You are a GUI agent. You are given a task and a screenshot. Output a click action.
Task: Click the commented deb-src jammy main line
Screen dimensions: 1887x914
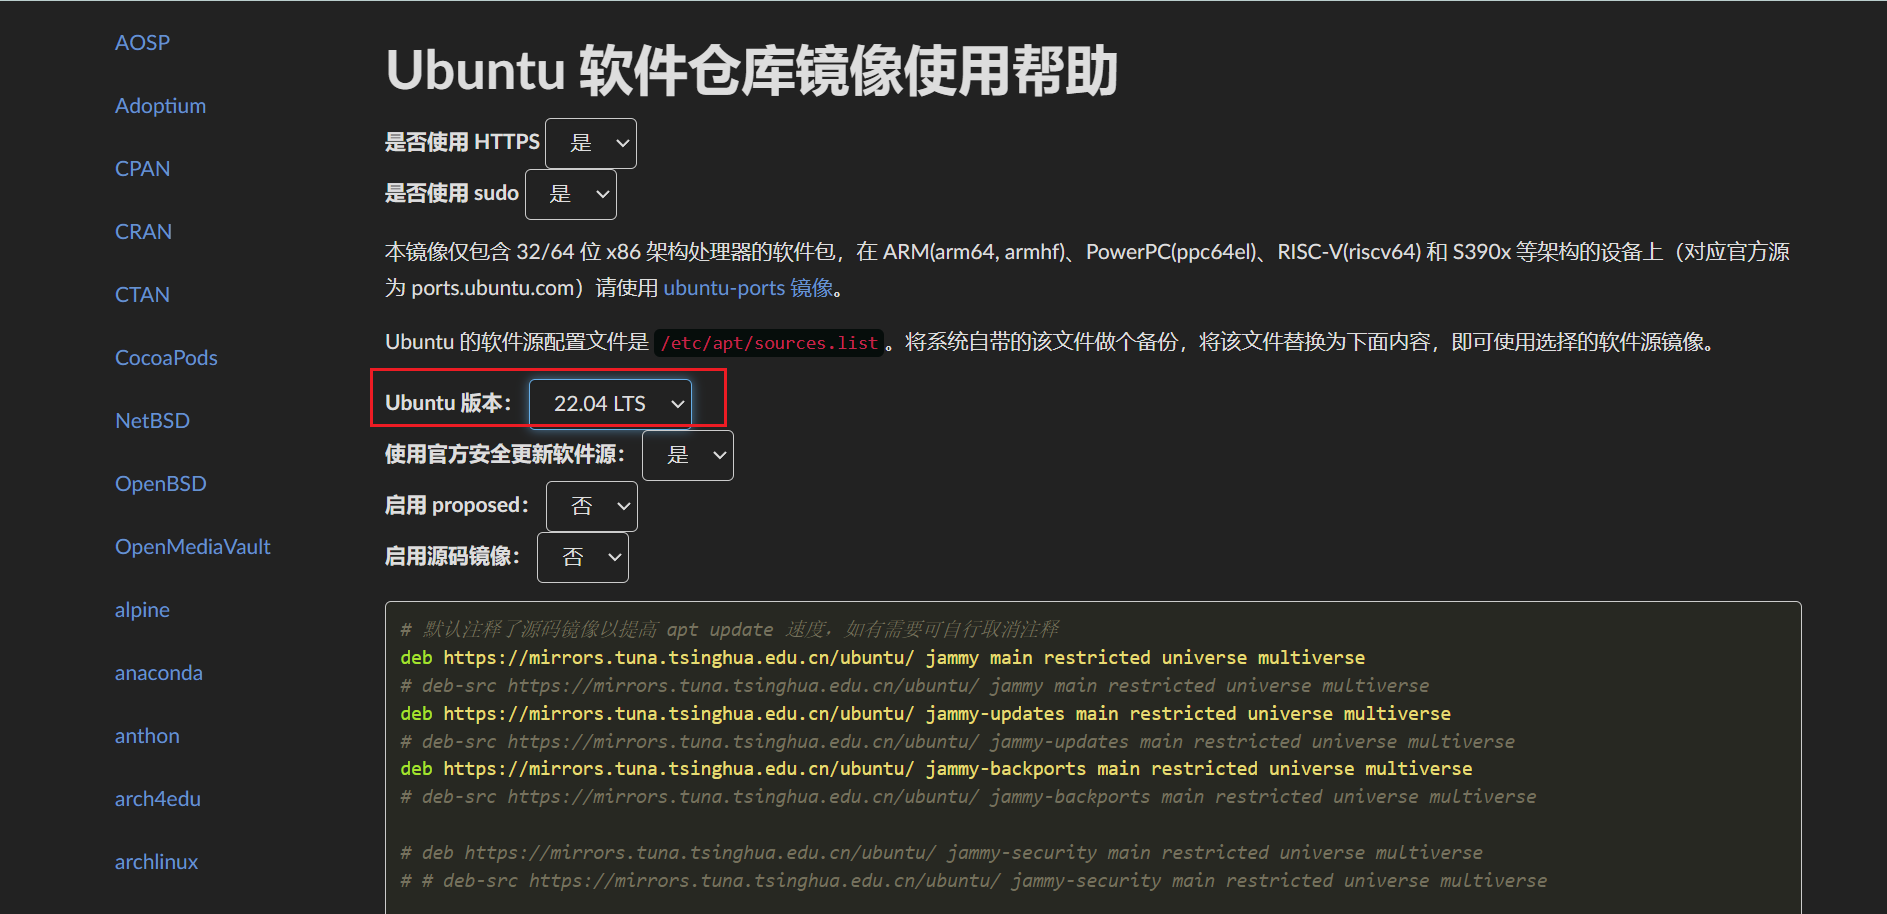(x=914, y=686)
